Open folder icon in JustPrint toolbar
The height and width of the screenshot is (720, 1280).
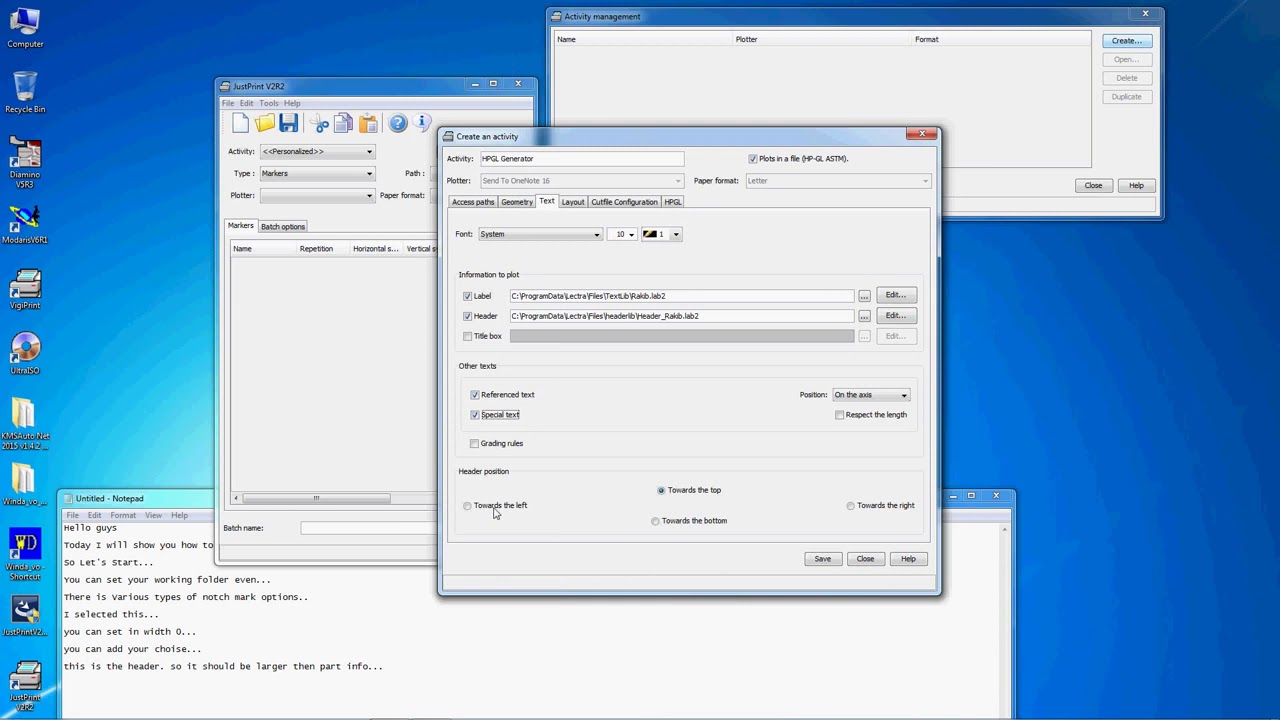click(x=264, y=123)
